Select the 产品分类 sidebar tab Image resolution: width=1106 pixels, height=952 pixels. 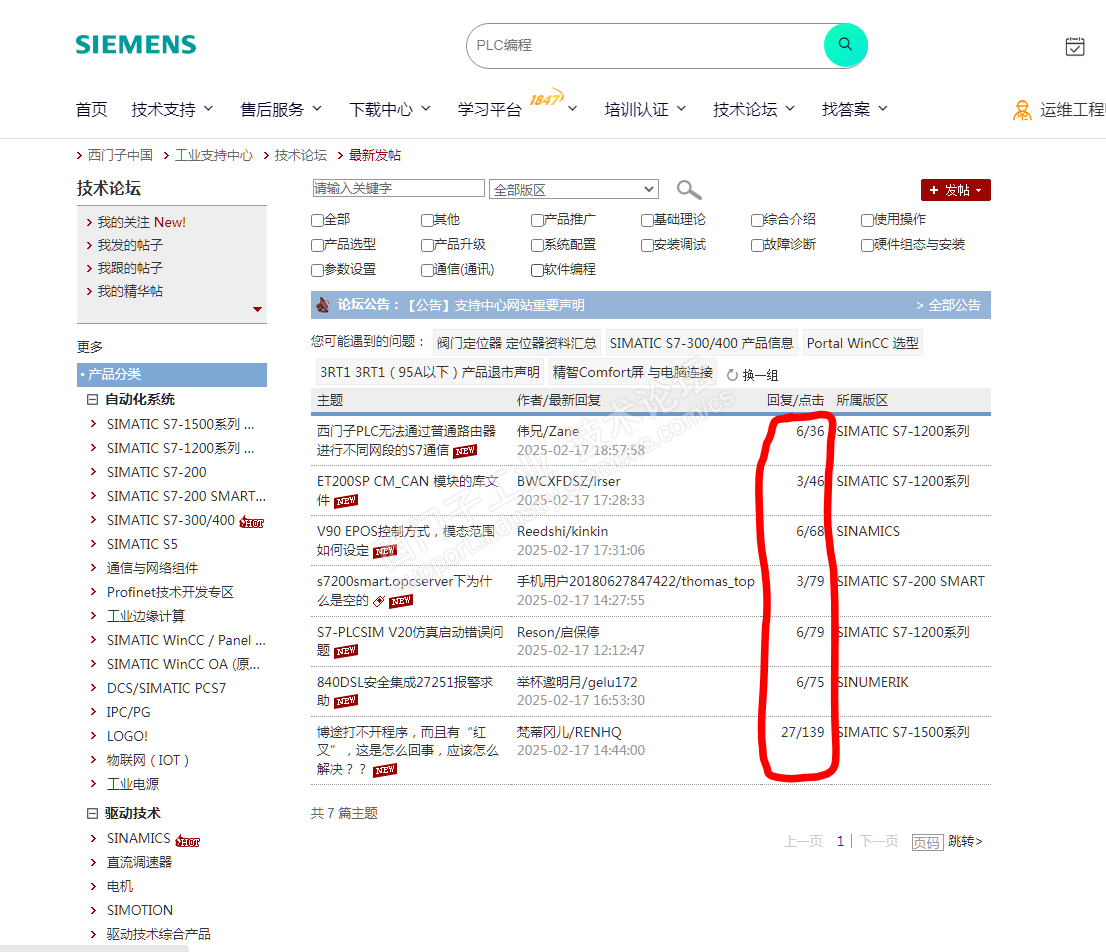click(x=172, y=374)
